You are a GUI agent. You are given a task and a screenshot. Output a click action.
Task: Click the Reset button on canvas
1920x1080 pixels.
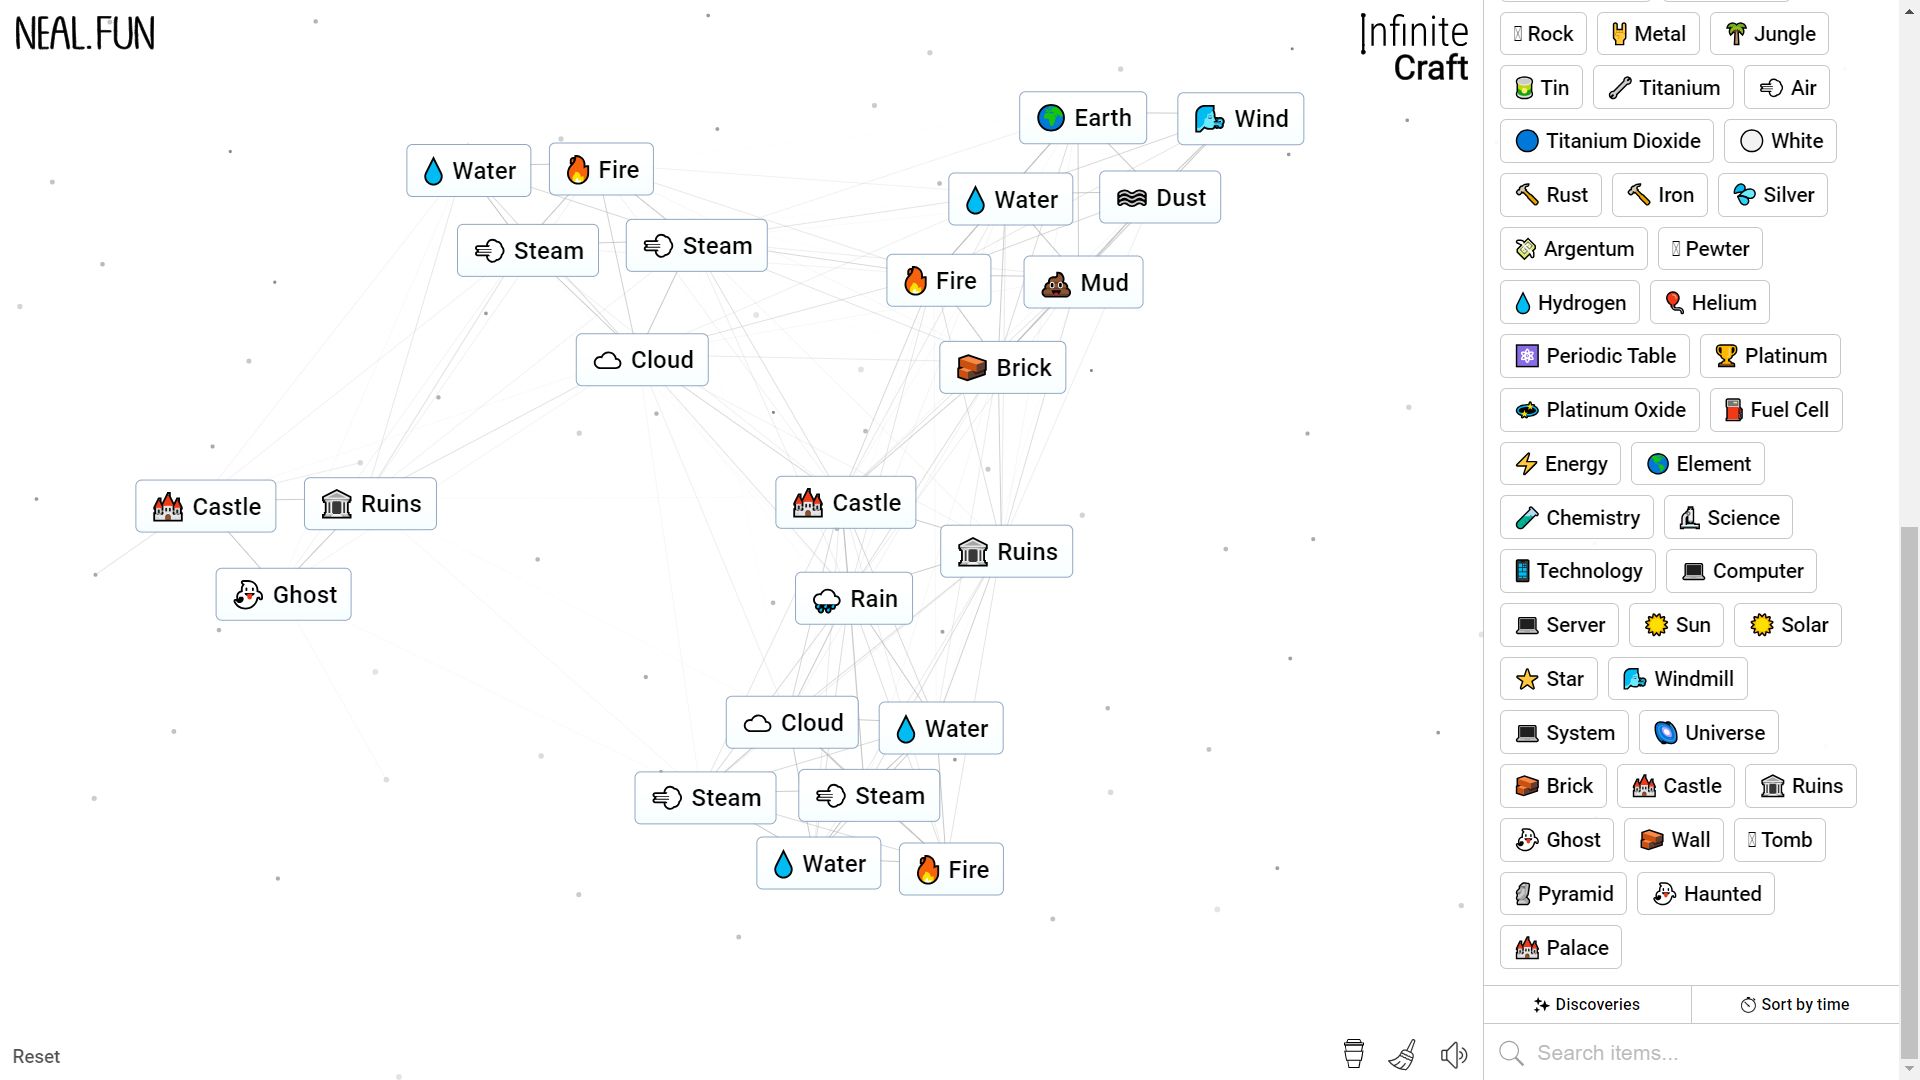point(36,1056)
